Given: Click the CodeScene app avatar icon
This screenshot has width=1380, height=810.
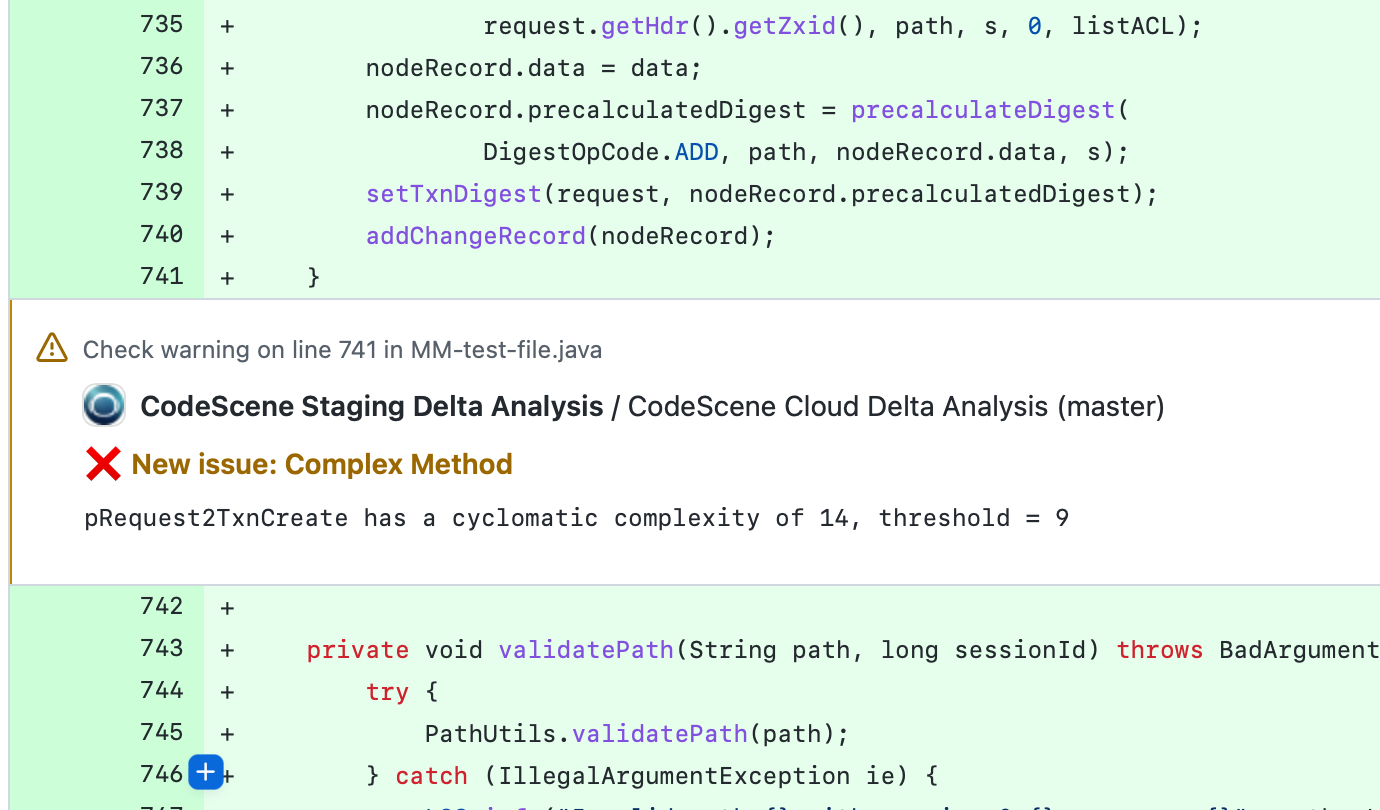Looking at the screenshot, I should tap(104, 406).
